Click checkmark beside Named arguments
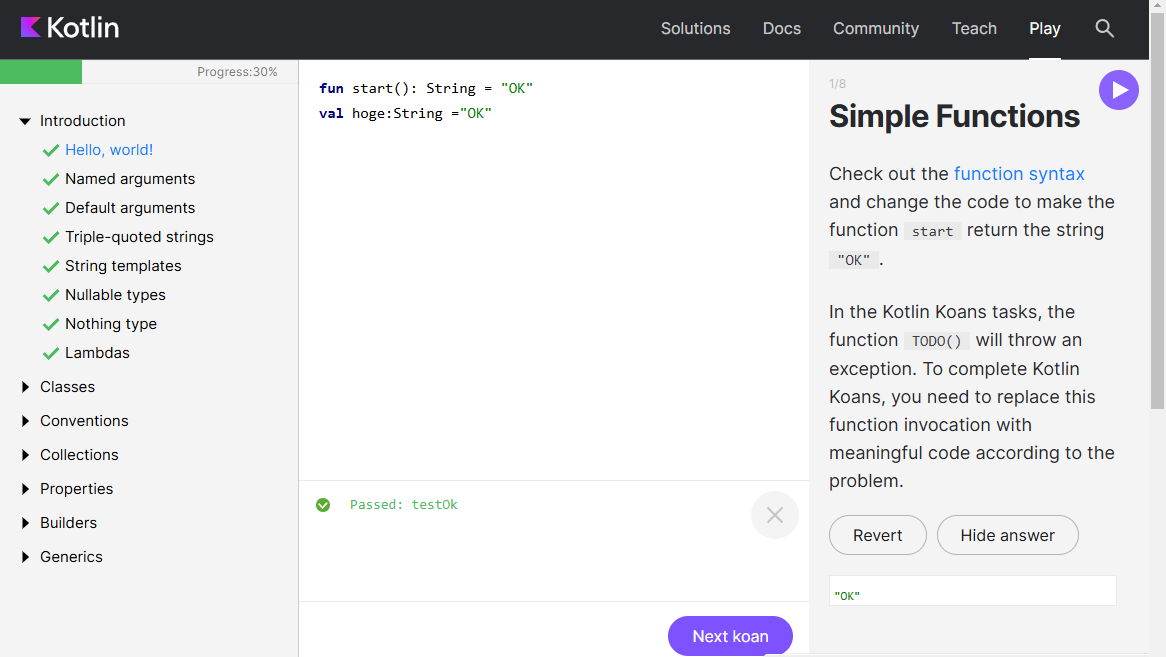Viewport: 1166px width, 657px height. 51,180
